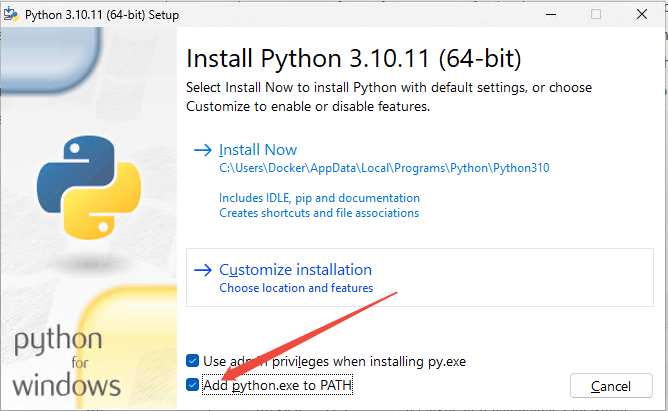Close the Python Setup window
The image size is (668, 411).
(642, 14)
